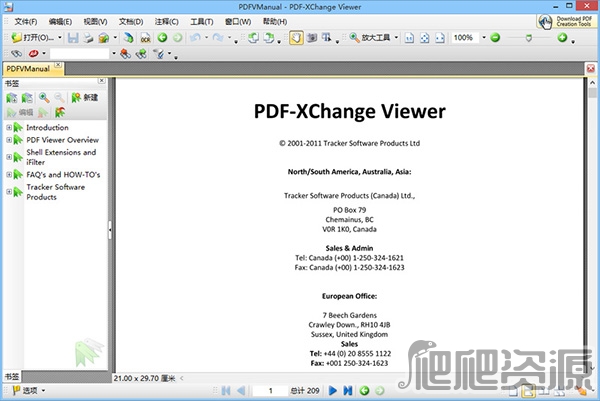Viewport: 600px width, 401px height.
Task: Click find previous binoculars icon
Action: (x=125, y=54)
